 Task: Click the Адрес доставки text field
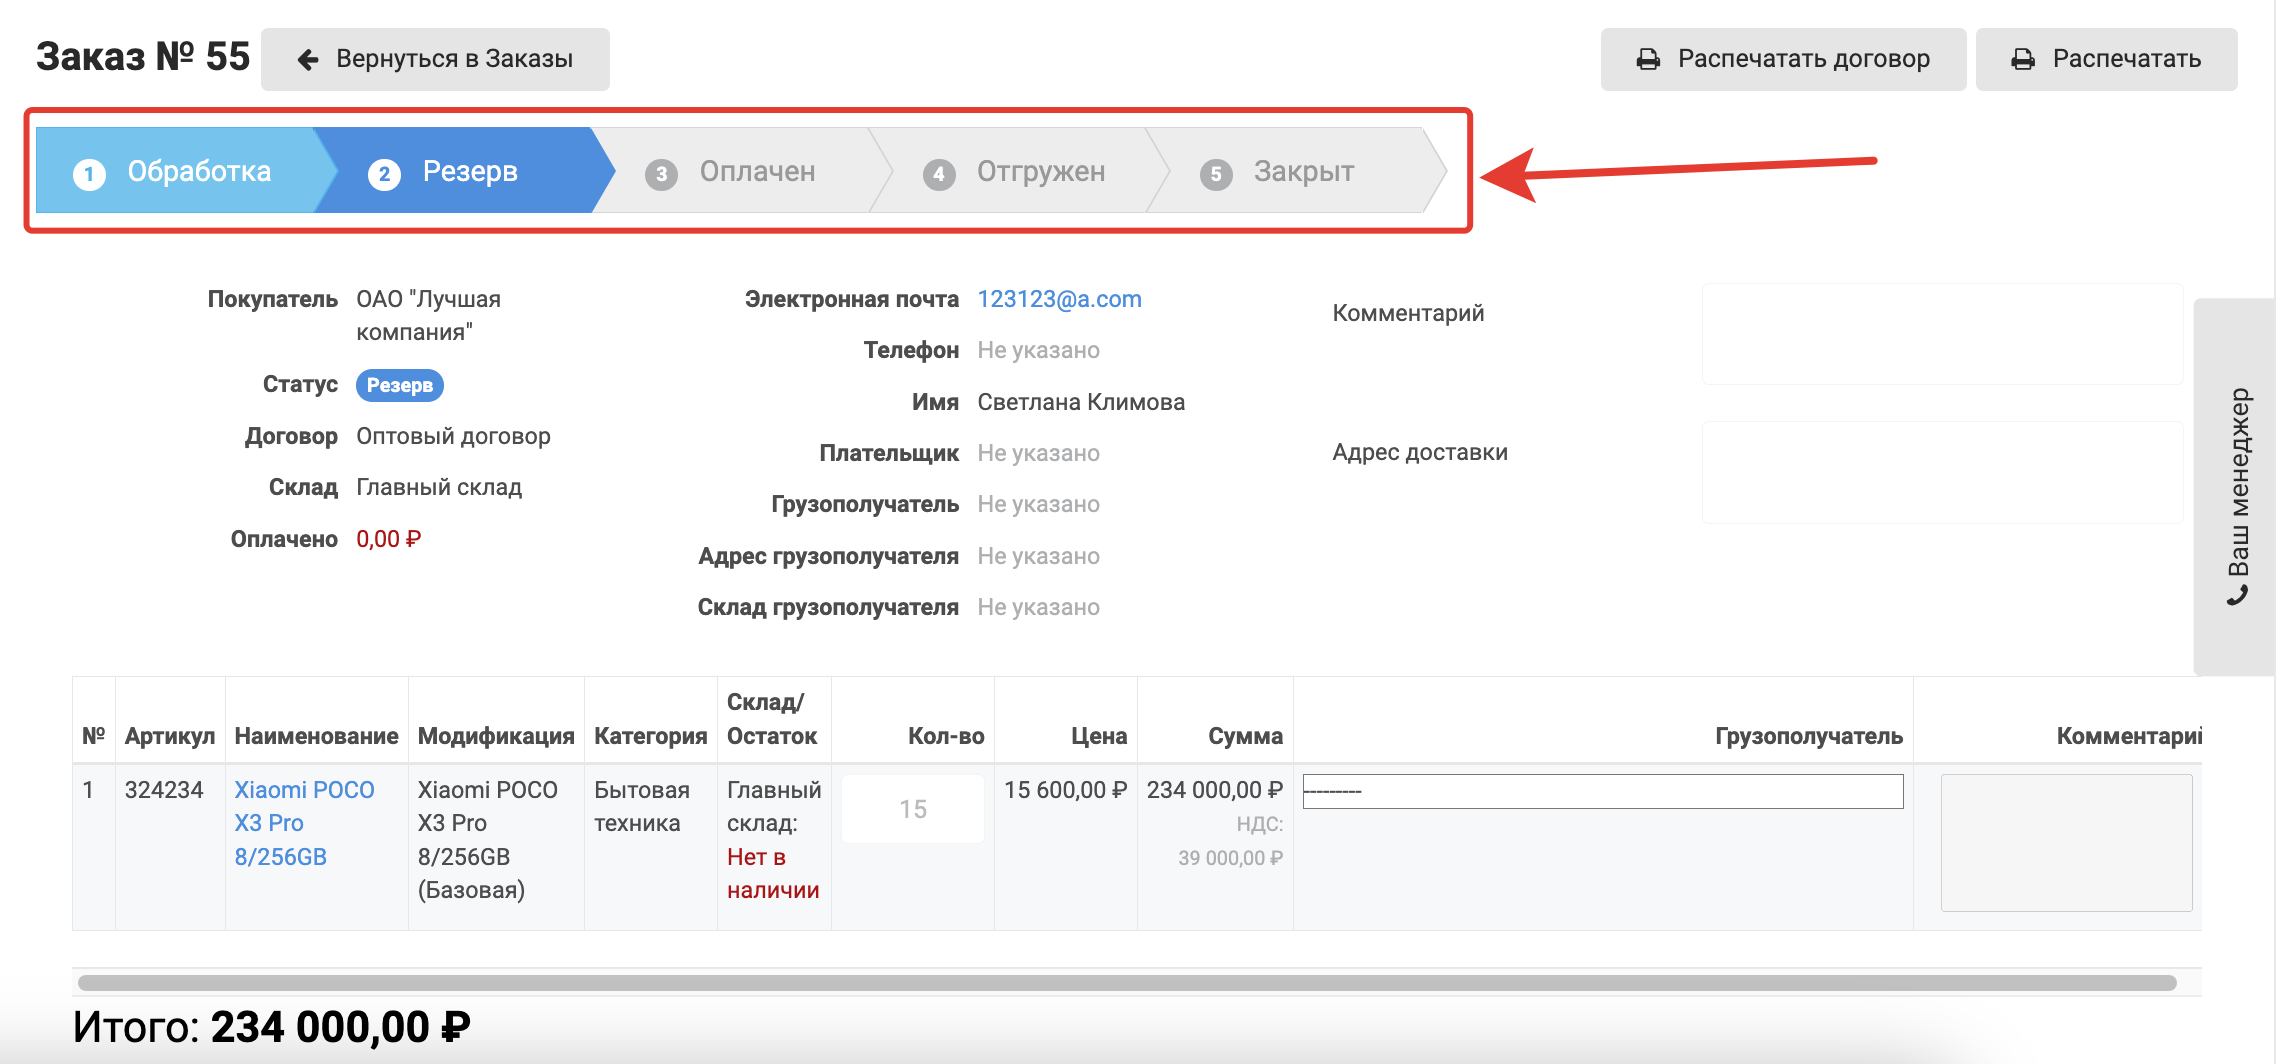(1942, 472)
